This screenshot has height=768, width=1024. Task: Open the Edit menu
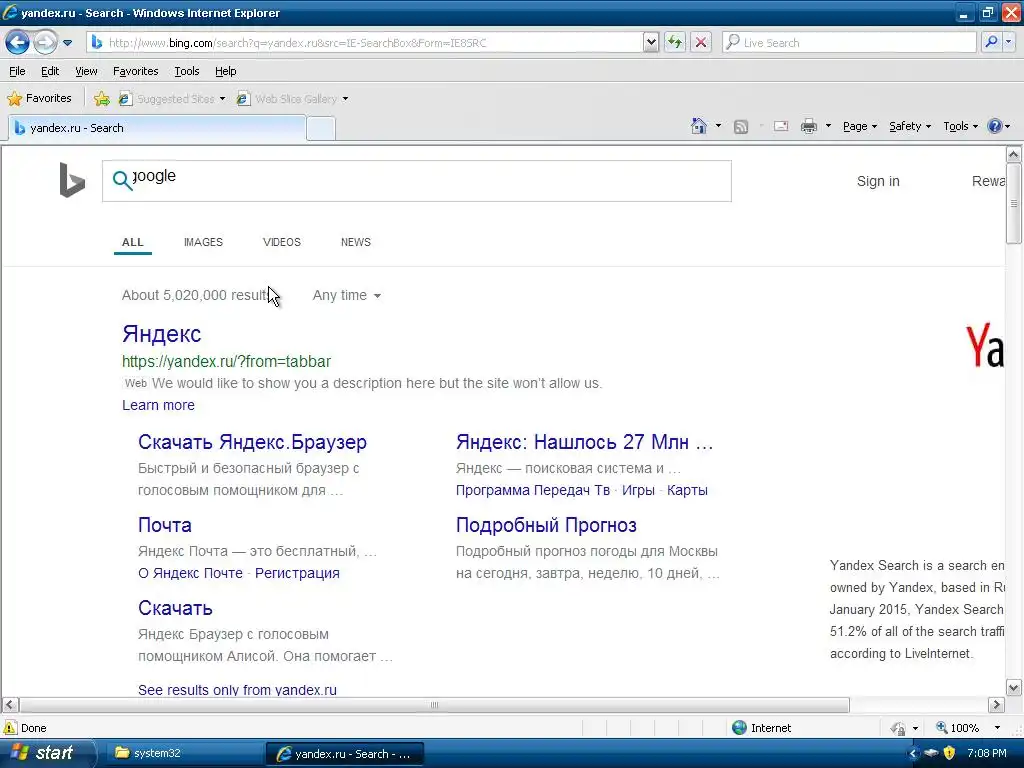(50, 71)
